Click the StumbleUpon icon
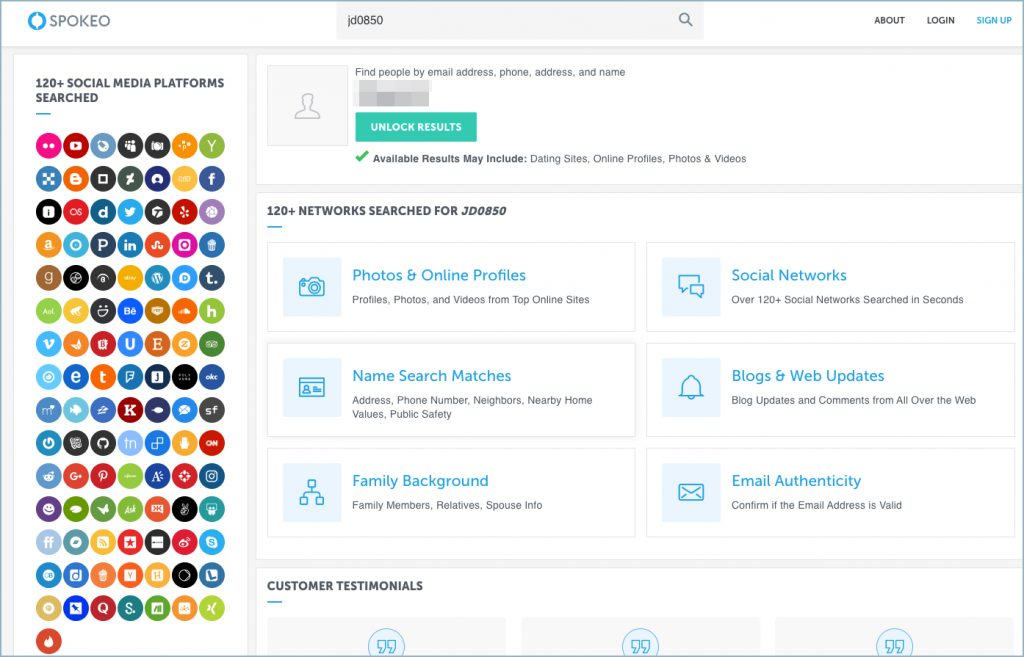The image size is (1024, 657). point(157,245)
